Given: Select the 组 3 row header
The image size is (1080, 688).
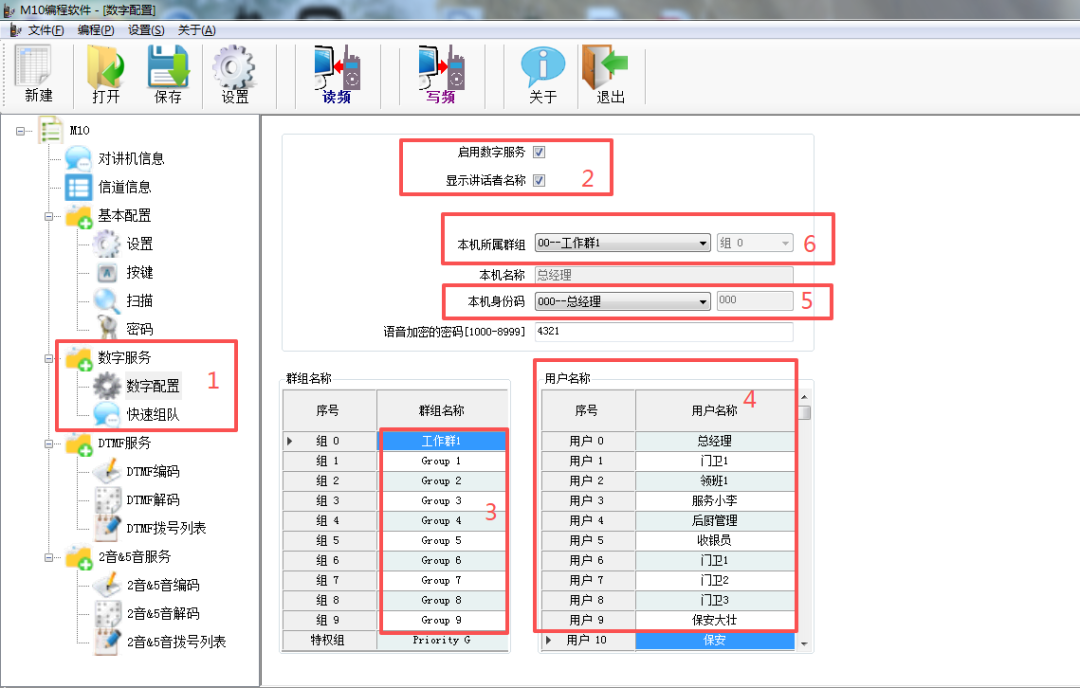Looking at the screenshot, I should coord(329,501).
